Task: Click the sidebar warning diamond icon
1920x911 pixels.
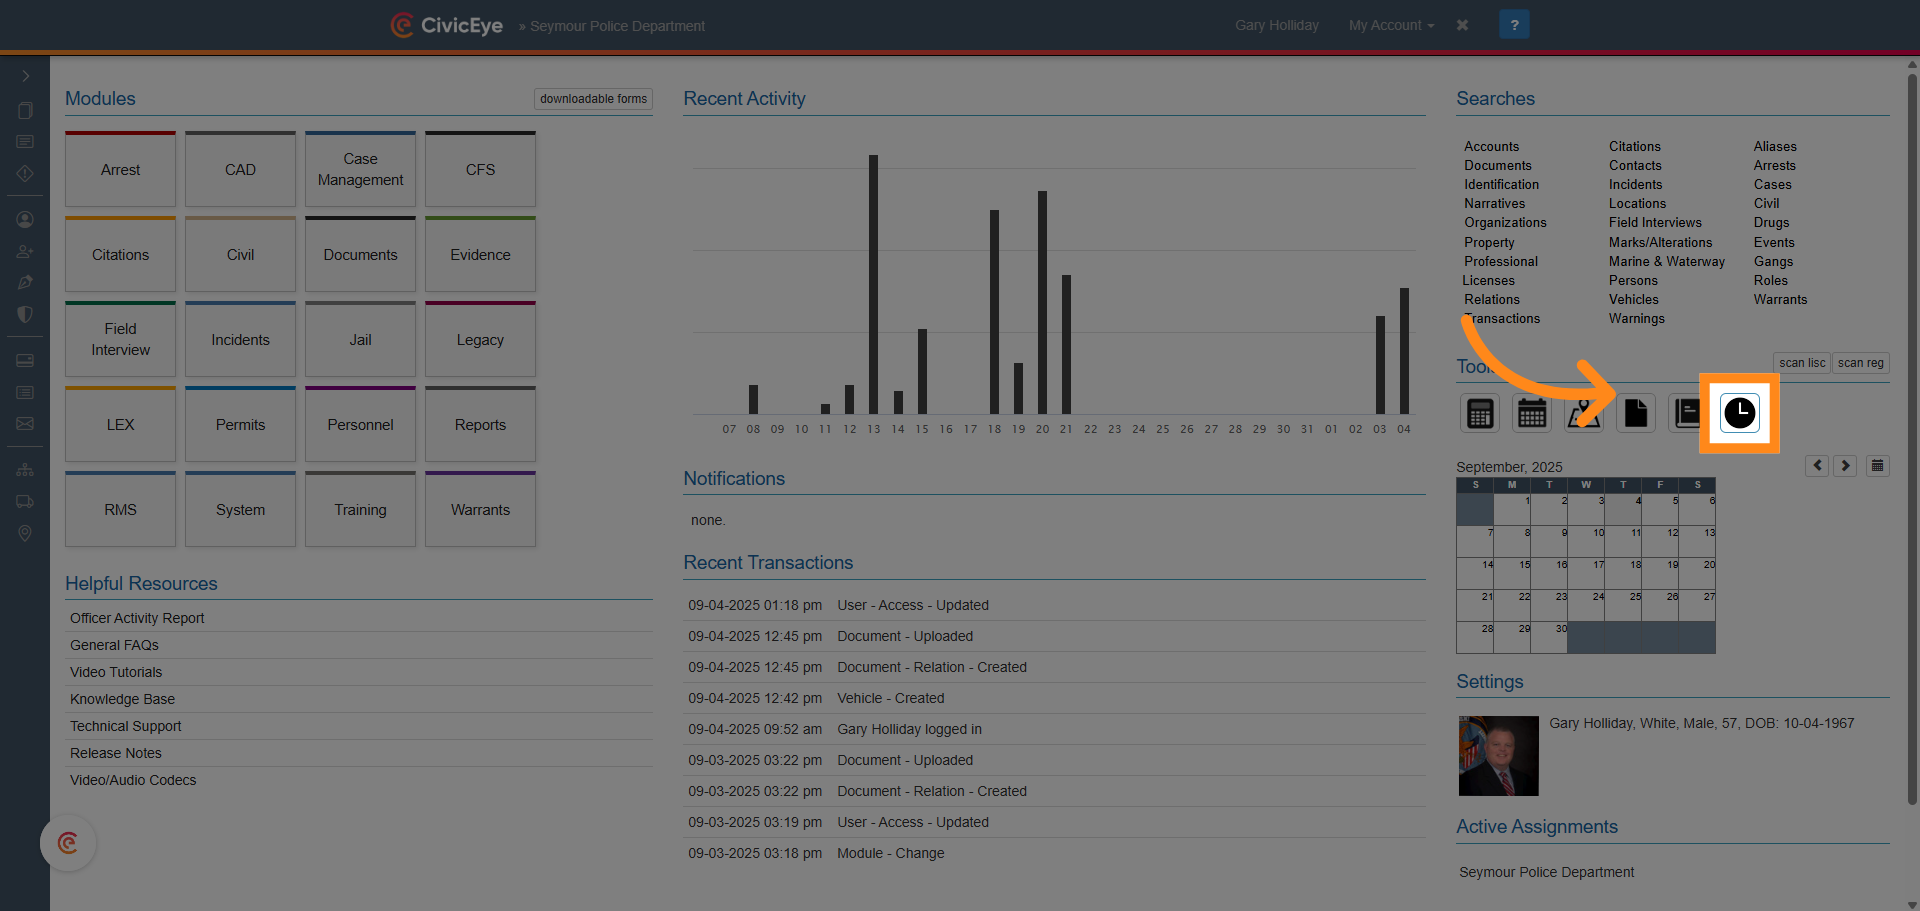Action: tap(25, 173)
